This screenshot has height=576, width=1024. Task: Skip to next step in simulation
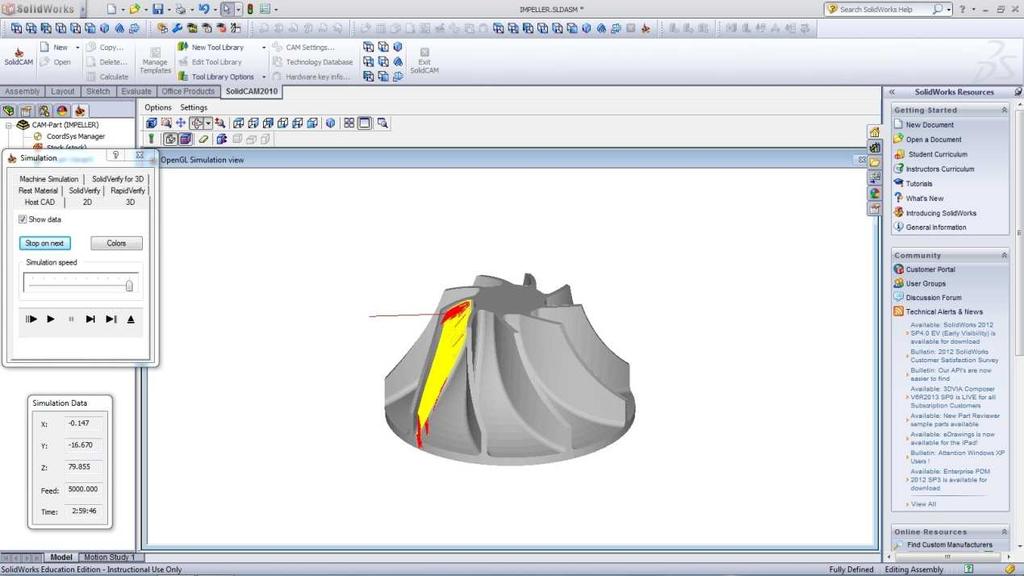91,319
